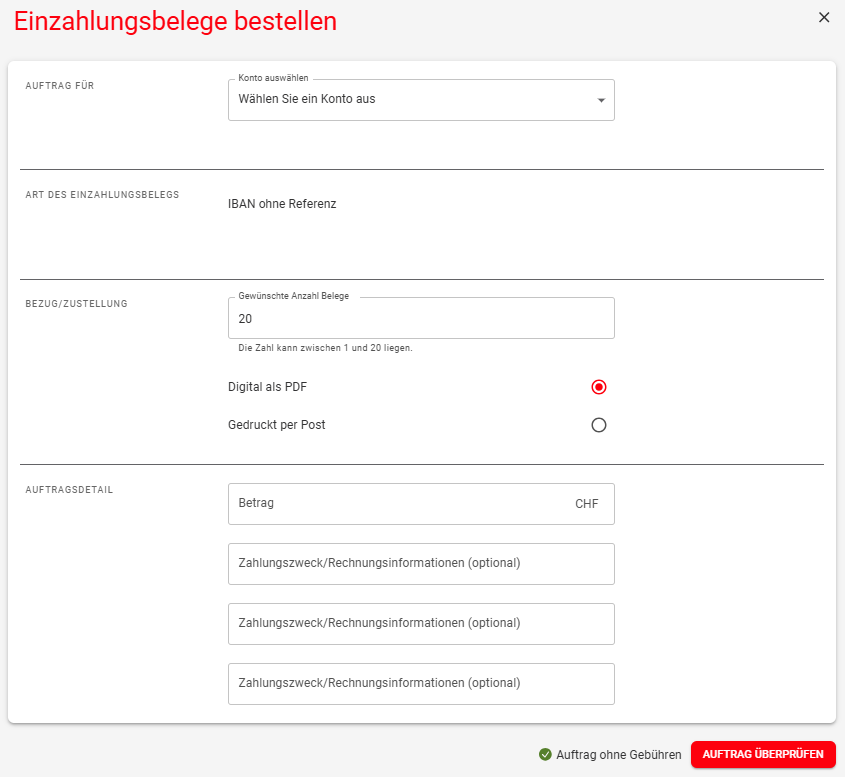Click the Auftrag ohne Gebühren text
This screenshot has height=777, width=845.
pyautogui.click(x=619, y=755)
